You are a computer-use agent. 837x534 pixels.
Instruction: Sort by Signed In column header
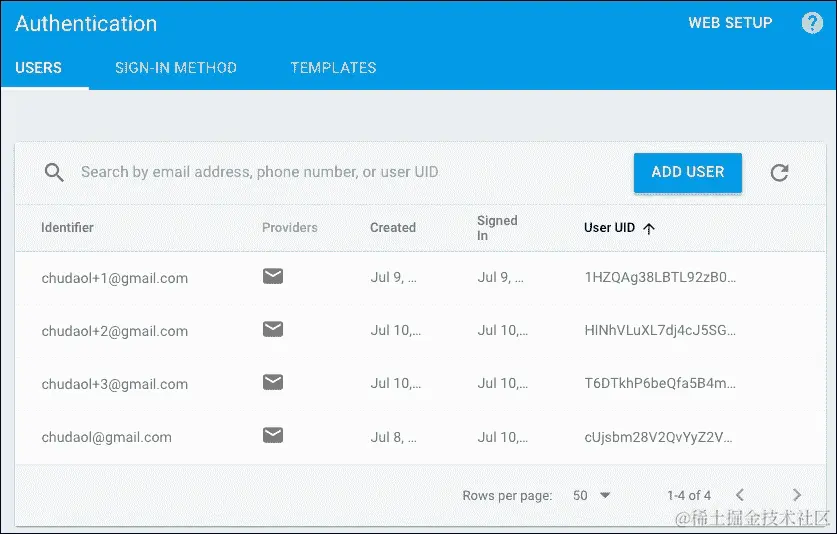click(497, 228)
